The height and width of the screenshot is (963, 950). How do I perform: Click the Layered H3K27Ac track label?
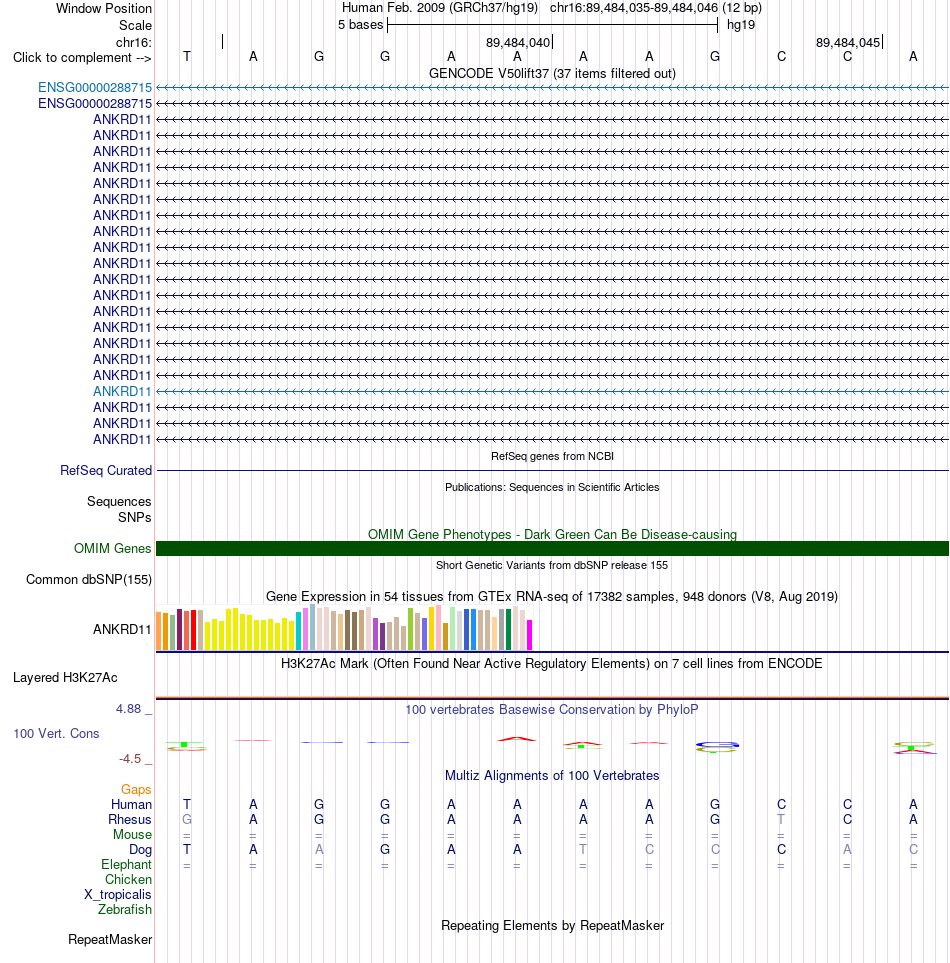[x=65, y=677]
